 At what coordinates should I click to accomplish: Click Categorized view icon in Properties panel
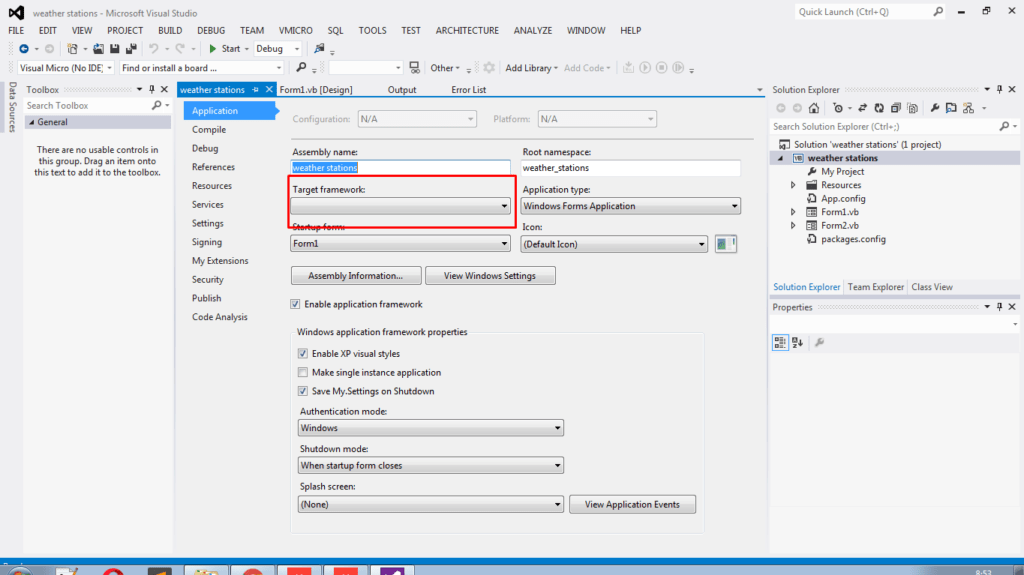(780, 342)
